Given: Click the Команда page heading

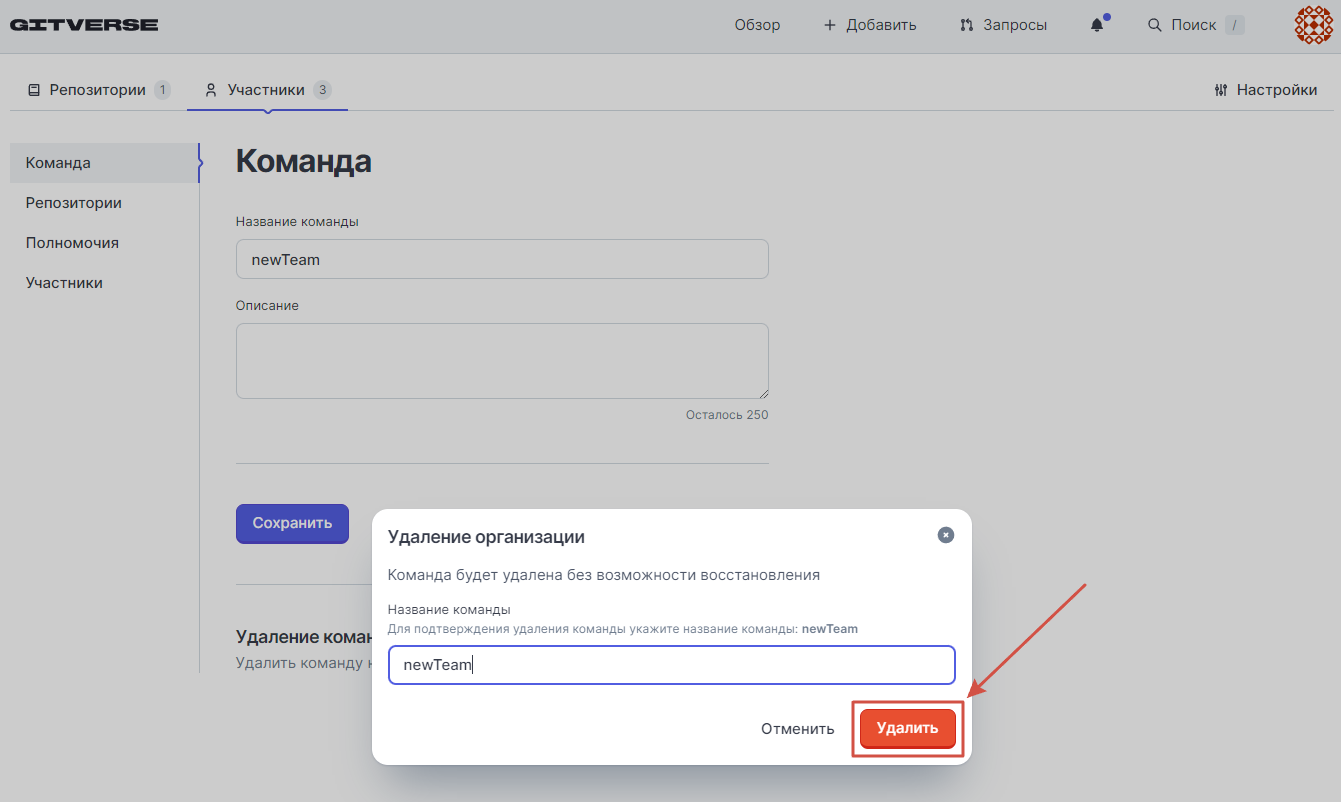Looking at the screenshot, I should [x=304, y=161].
